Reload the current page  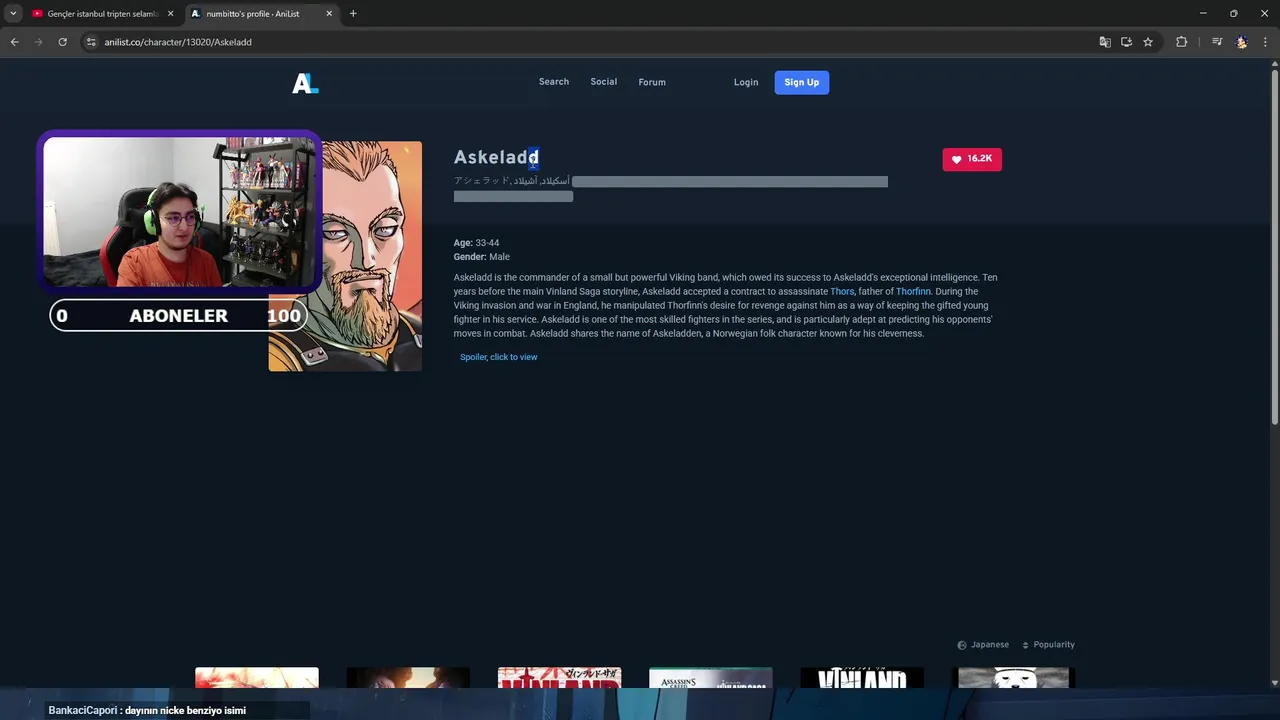62,42
